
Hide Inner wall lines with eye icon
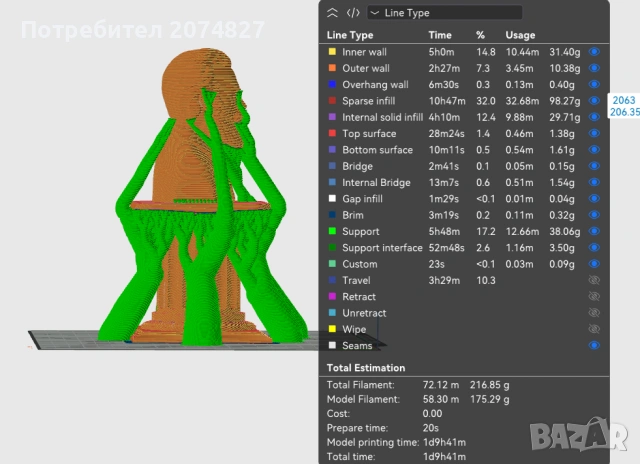594,51
